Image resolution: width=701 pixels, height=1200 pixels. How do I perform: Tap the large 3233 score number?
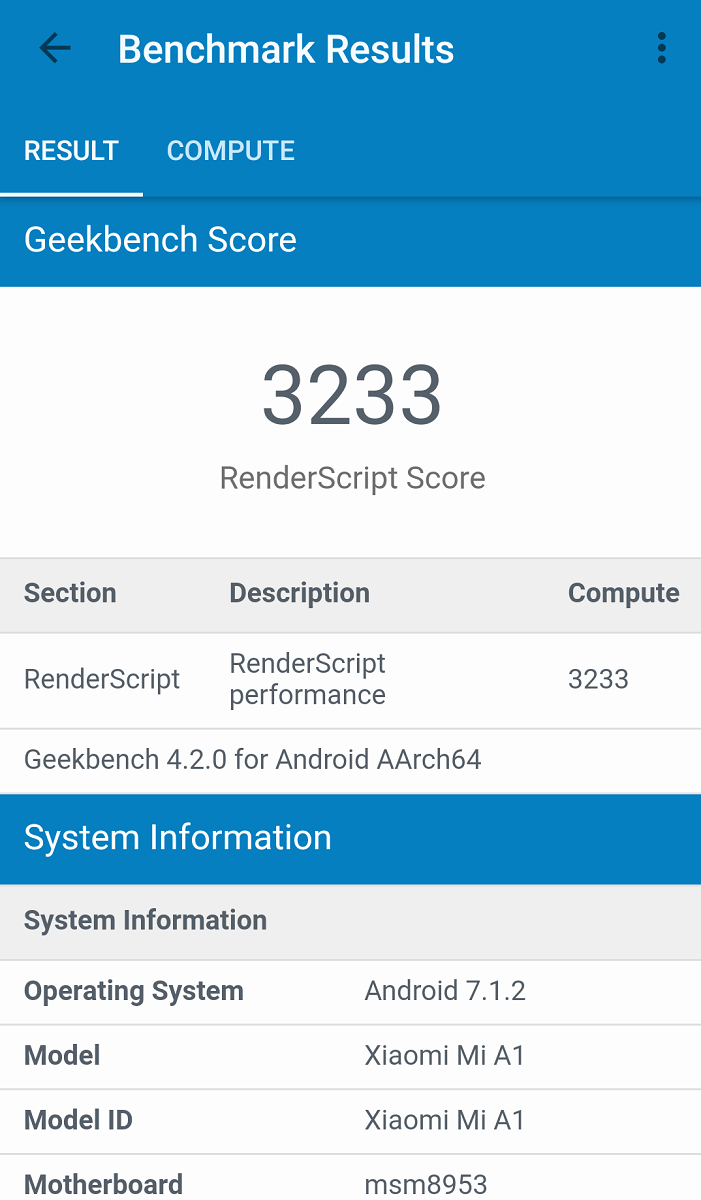[x=352, y=395]
